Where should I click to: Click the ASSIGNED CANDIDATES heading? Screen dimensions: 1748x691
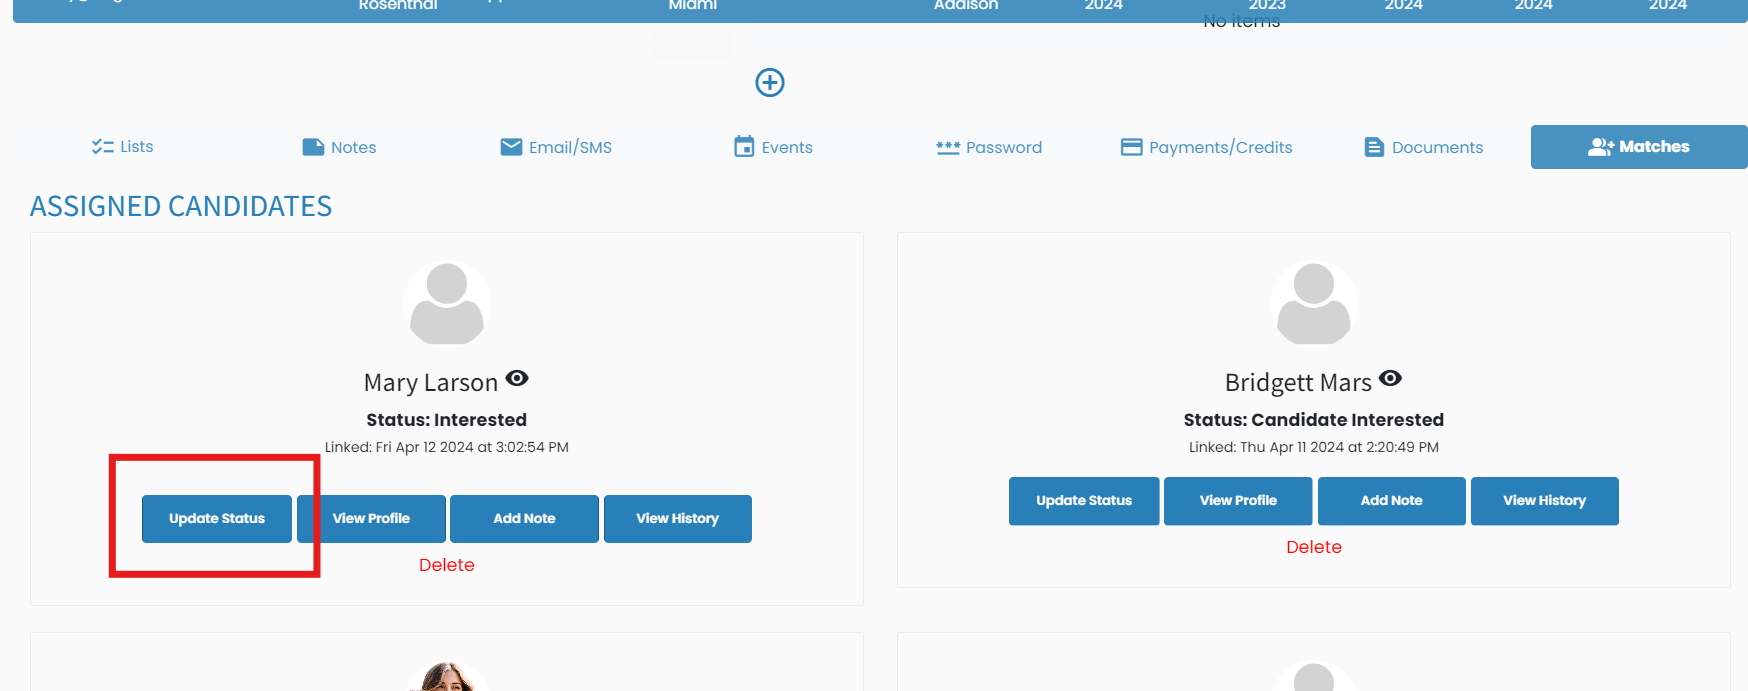point(181,206)
